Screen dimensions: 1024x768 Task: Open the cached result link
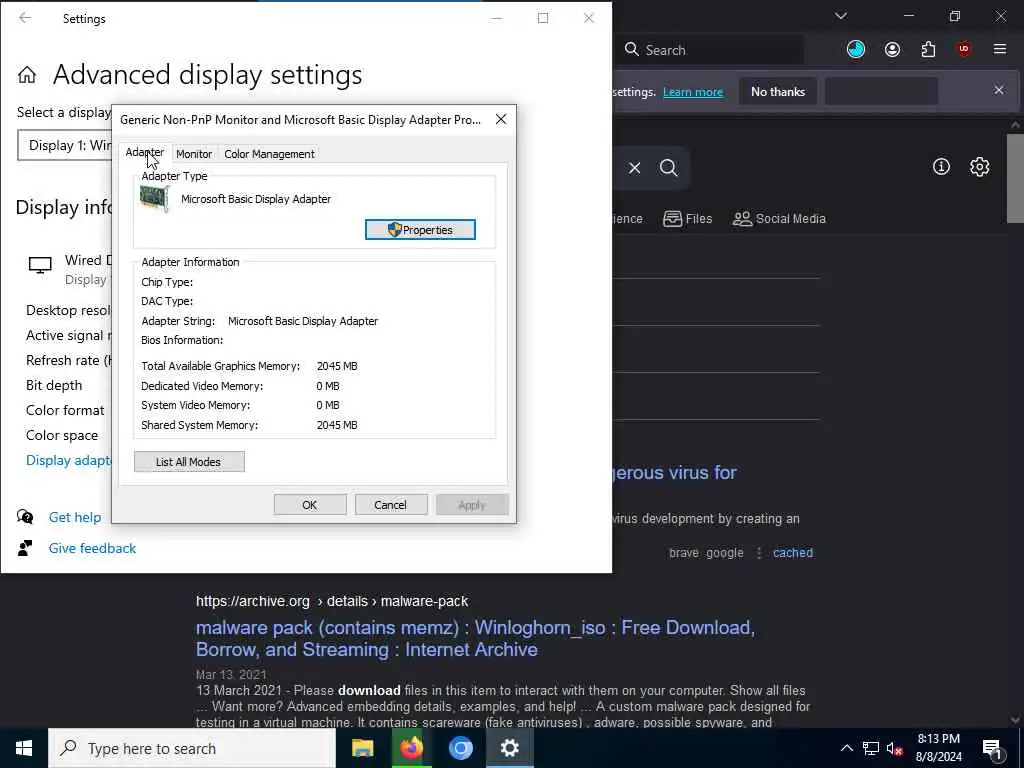click(x=793, y=553)
